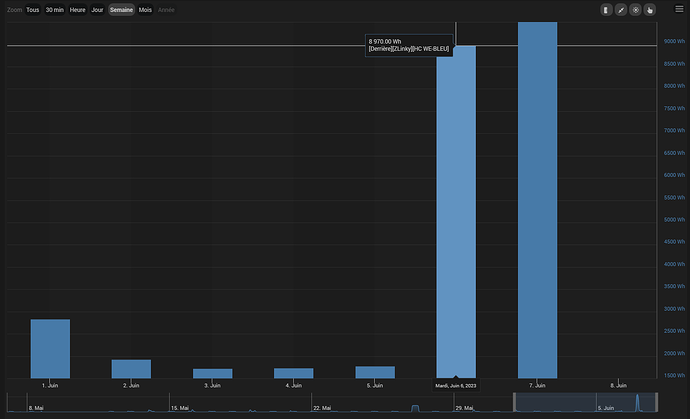Image resolution: width=690 pixels, height=419 pixels.
Task: Set zoom range to Heure
Action: pyautogui.click(x=77, y=10)
